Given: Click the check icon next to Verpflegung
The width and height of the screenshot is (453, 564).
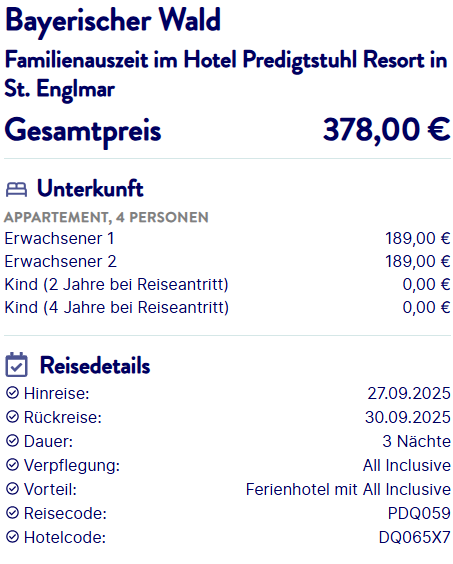Looking at the screenshot, I should pyautogui.click(x=13, y=465).
